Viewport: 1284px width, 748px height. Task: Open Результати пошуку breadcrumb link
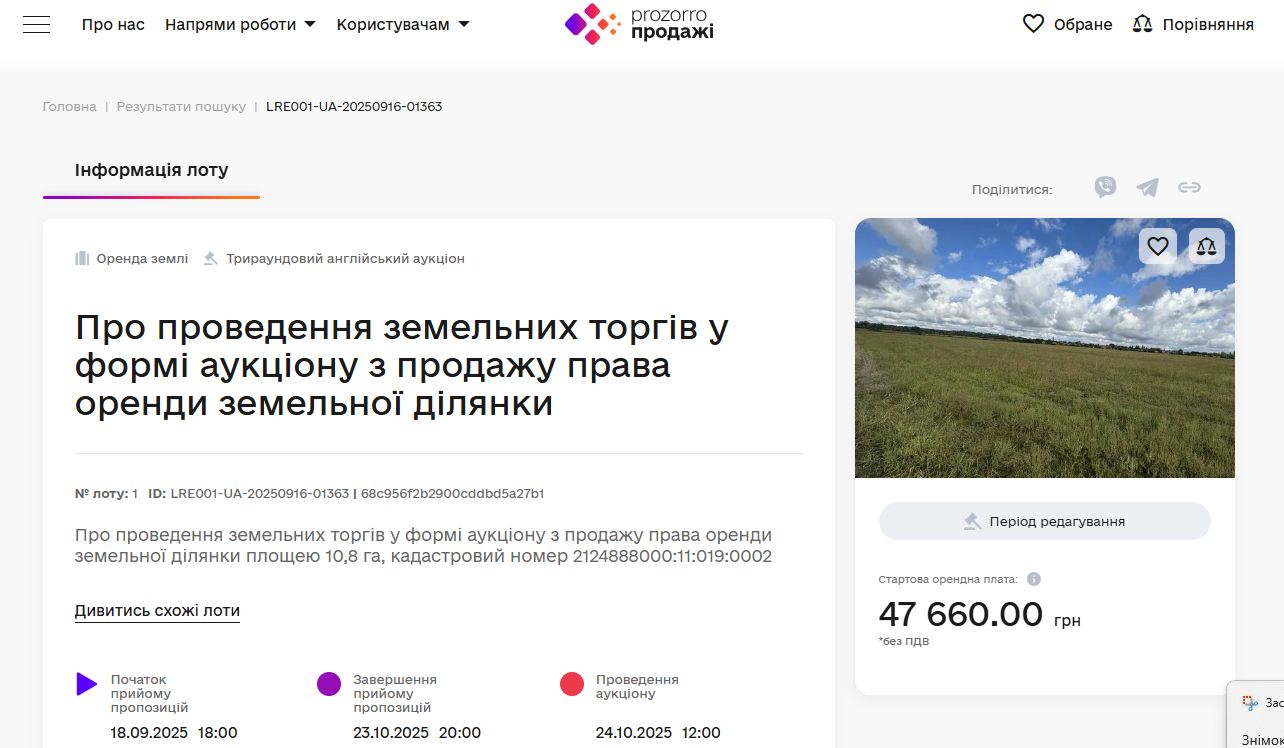(181, 106)
